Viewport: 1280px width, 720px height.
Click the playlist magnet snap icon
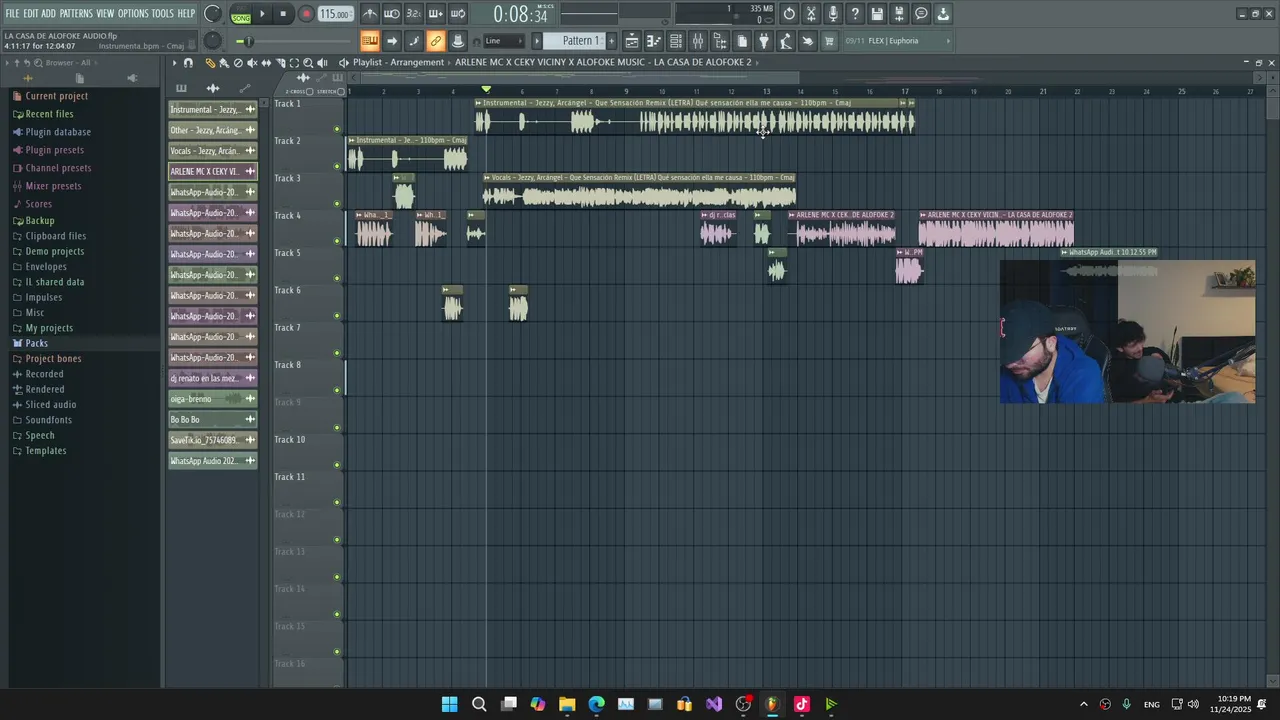pyautogui.click(x=188, y=62)
